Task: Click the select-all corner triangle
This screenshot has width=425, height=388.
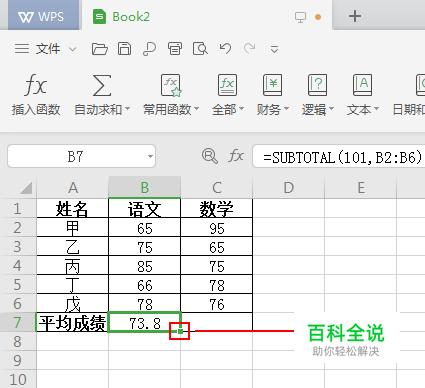Action: point(26,188)
